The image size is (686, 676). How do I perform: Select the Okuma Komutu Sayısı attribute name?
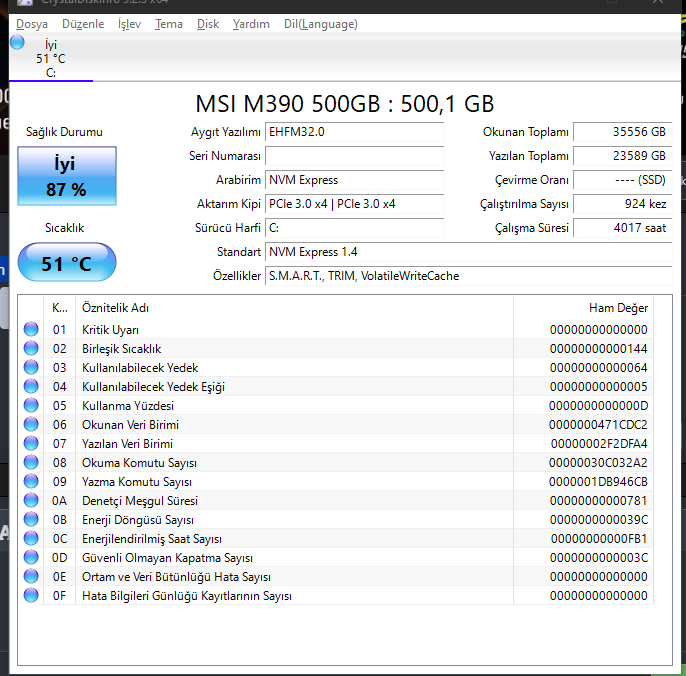point(139,463)
